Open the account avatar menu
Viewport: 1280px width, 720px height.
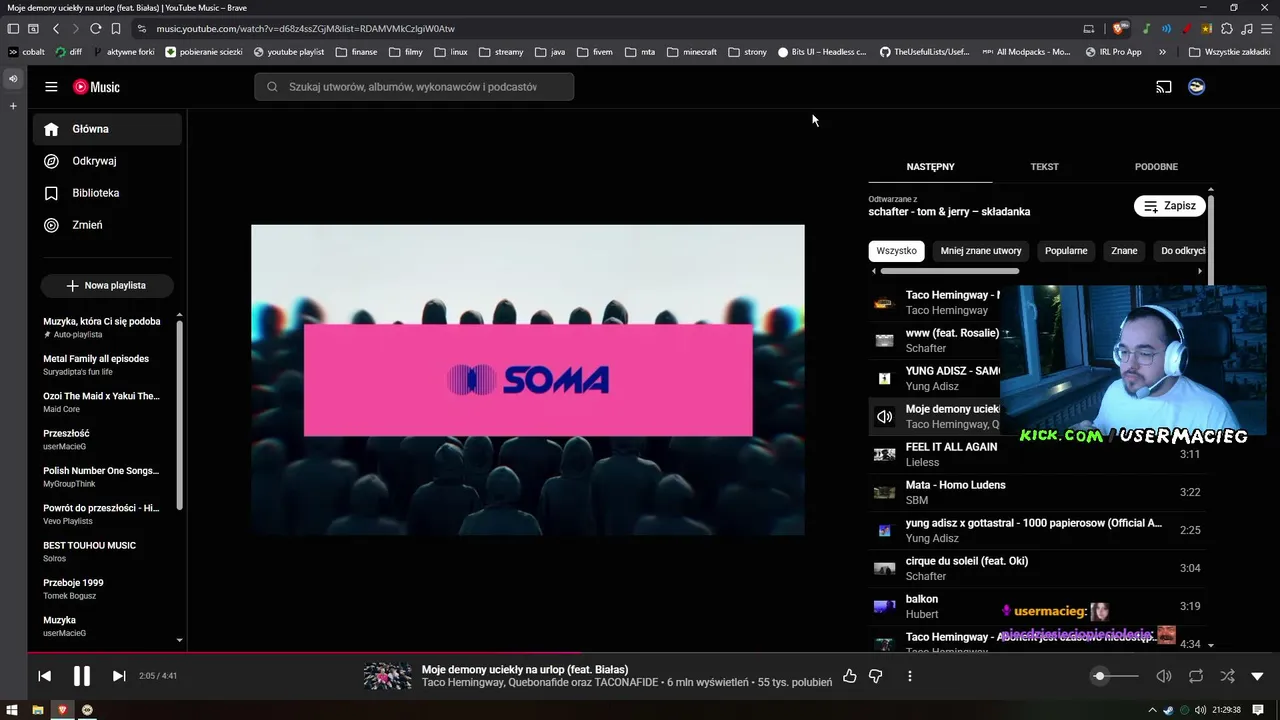point(1196,87)
